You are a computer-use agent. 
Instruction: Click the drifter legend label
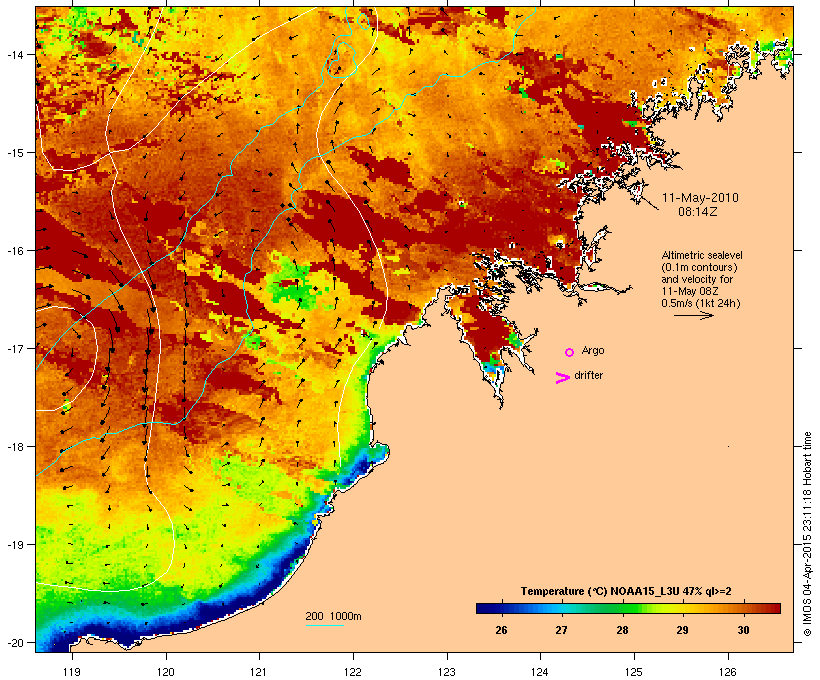(x=588, y=375)
